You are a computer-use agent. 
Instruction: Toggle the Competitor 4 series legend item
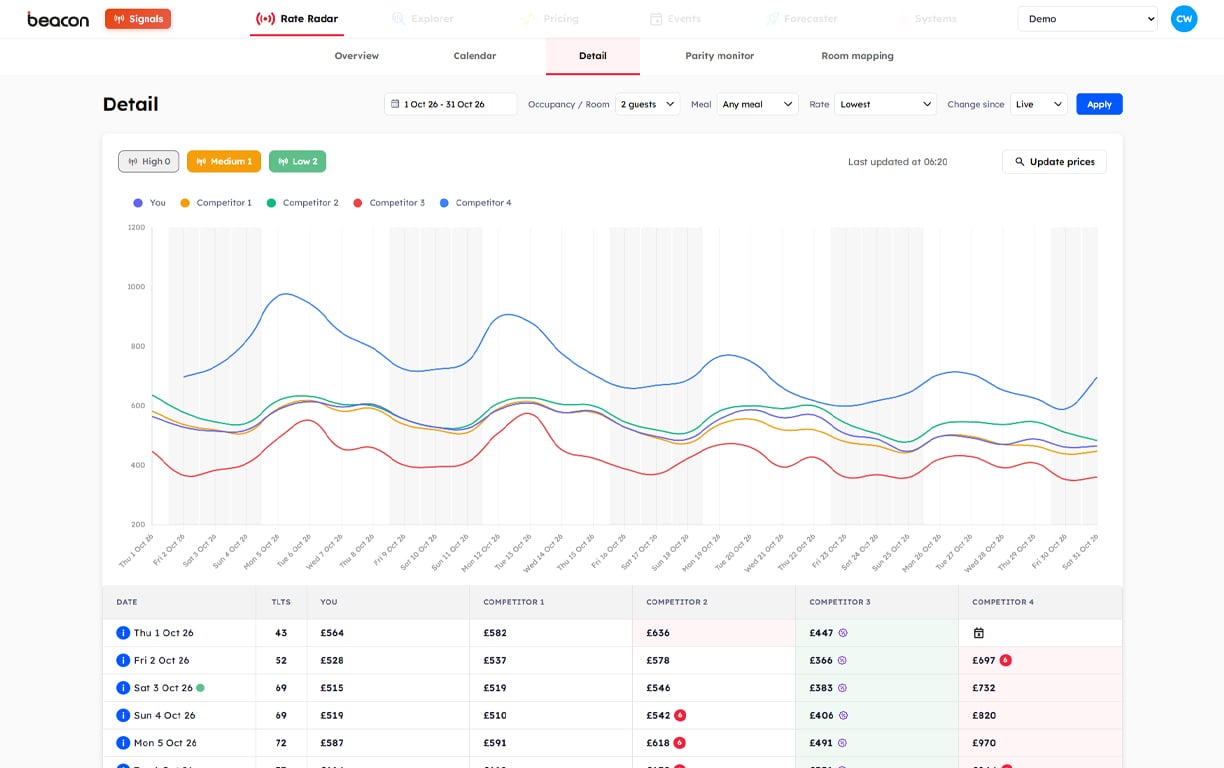pyautogui.click(x=475, y=203)
